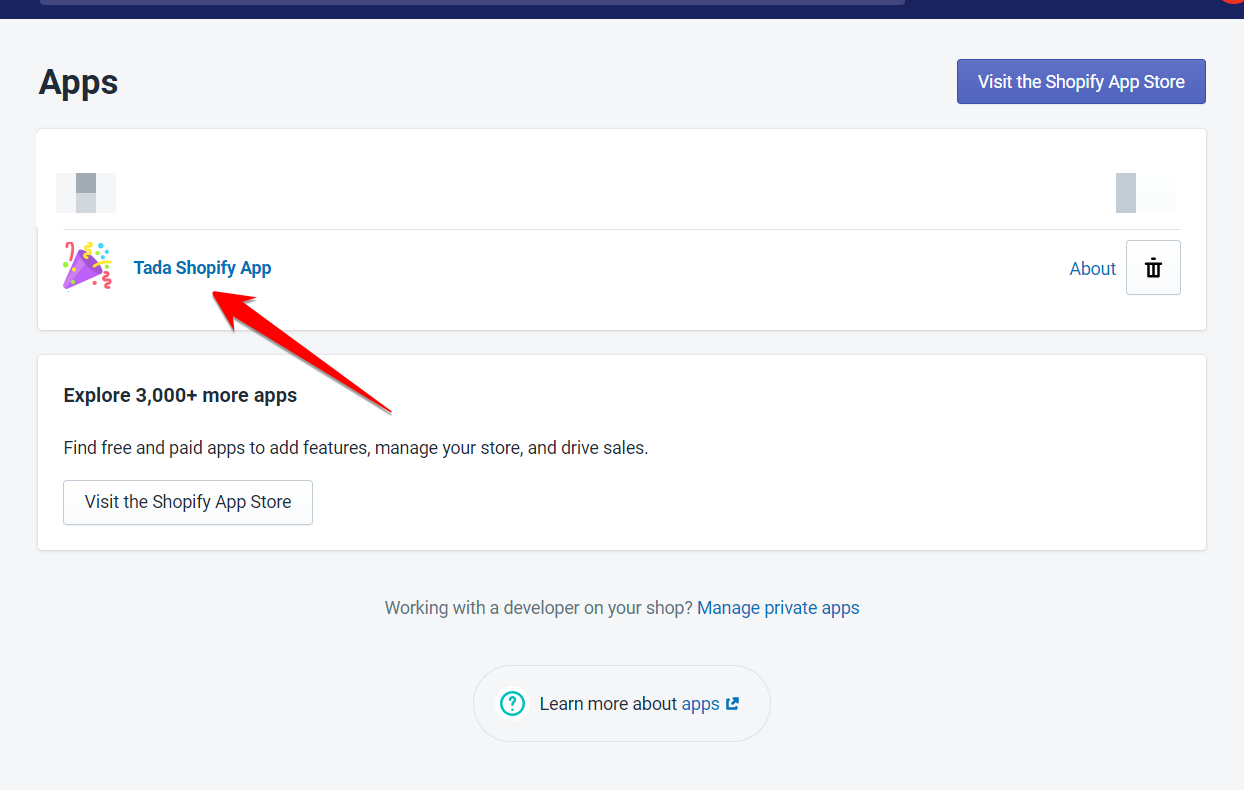Click the Tada party popper app icon
This screenshot has height=790, width=1244.
tap(88, 266)
